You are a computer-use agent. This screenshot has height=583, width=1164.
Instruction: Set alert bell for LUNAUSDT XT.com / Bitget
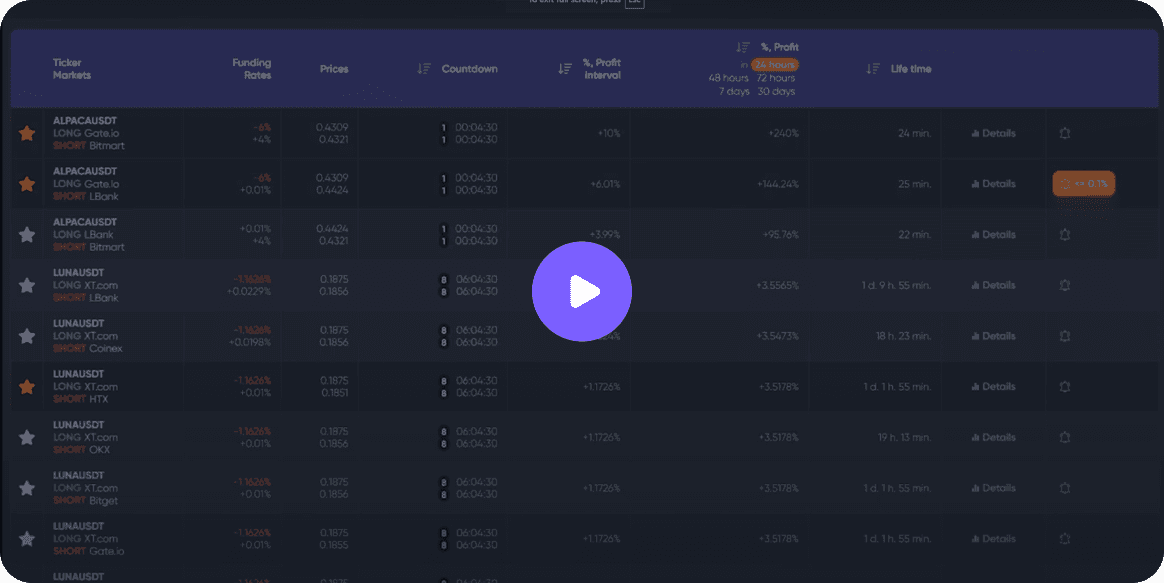tap(1065, 488)
